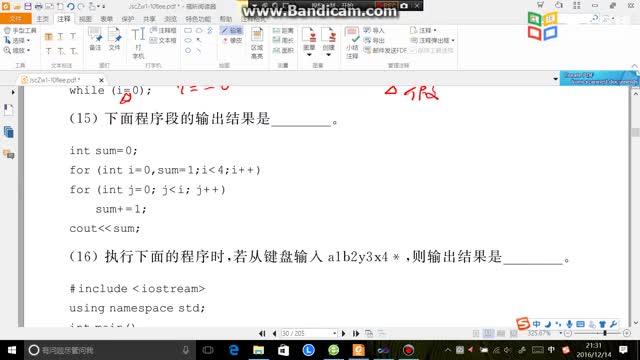Select the 距离 distance measure tool

pos(283,31)
